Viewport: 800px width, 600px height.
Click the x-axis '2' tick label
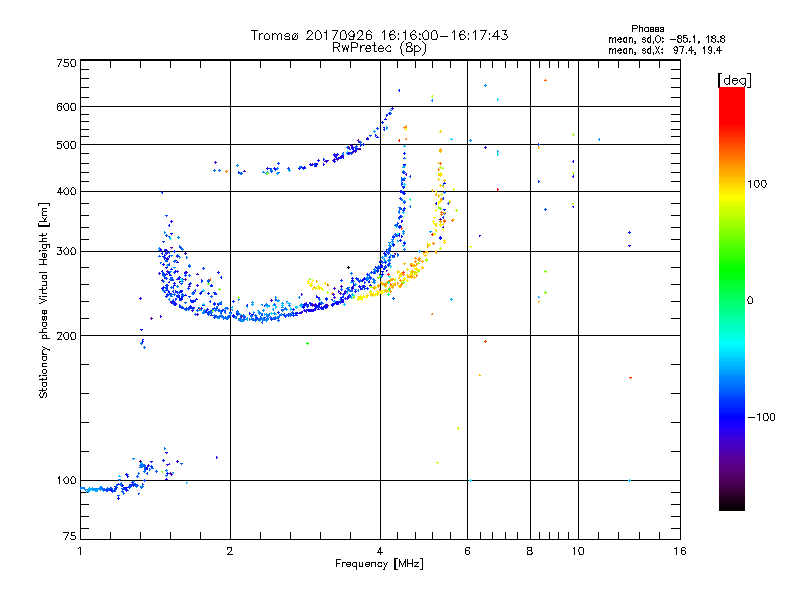click(x=230, y=551)
